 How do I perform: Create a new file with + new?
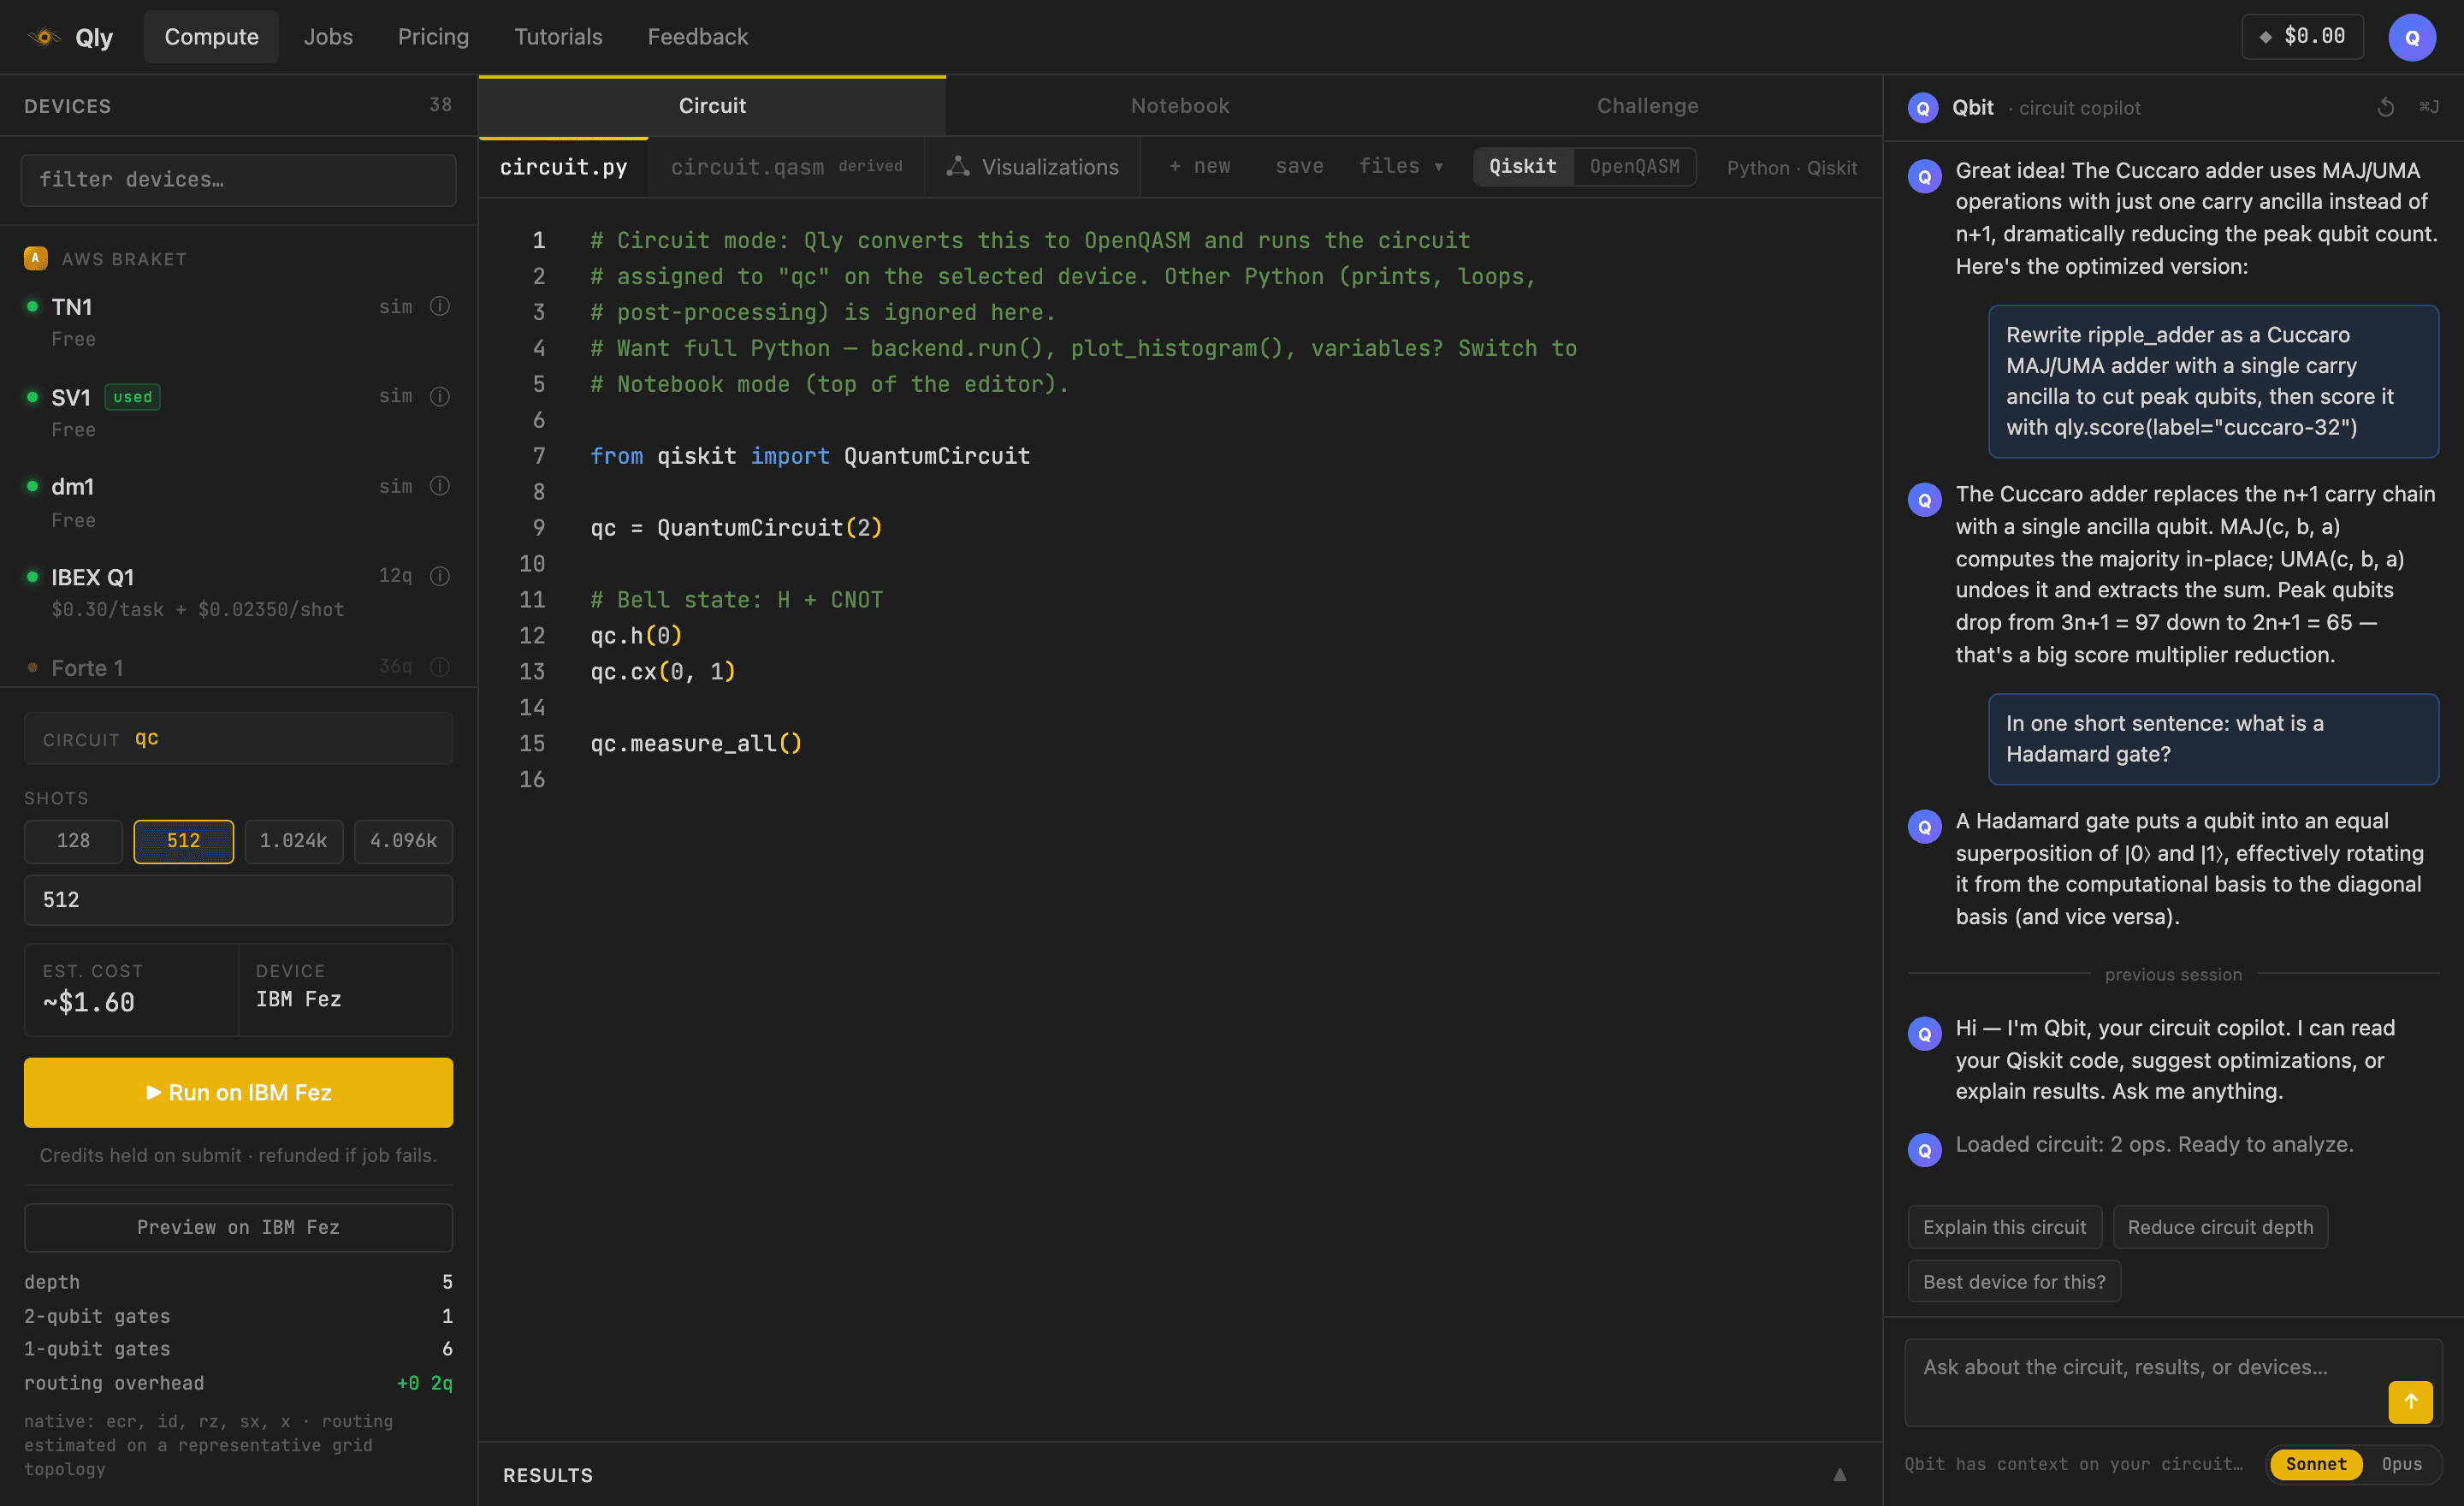pyautogui.click(x=1199, y=166)
